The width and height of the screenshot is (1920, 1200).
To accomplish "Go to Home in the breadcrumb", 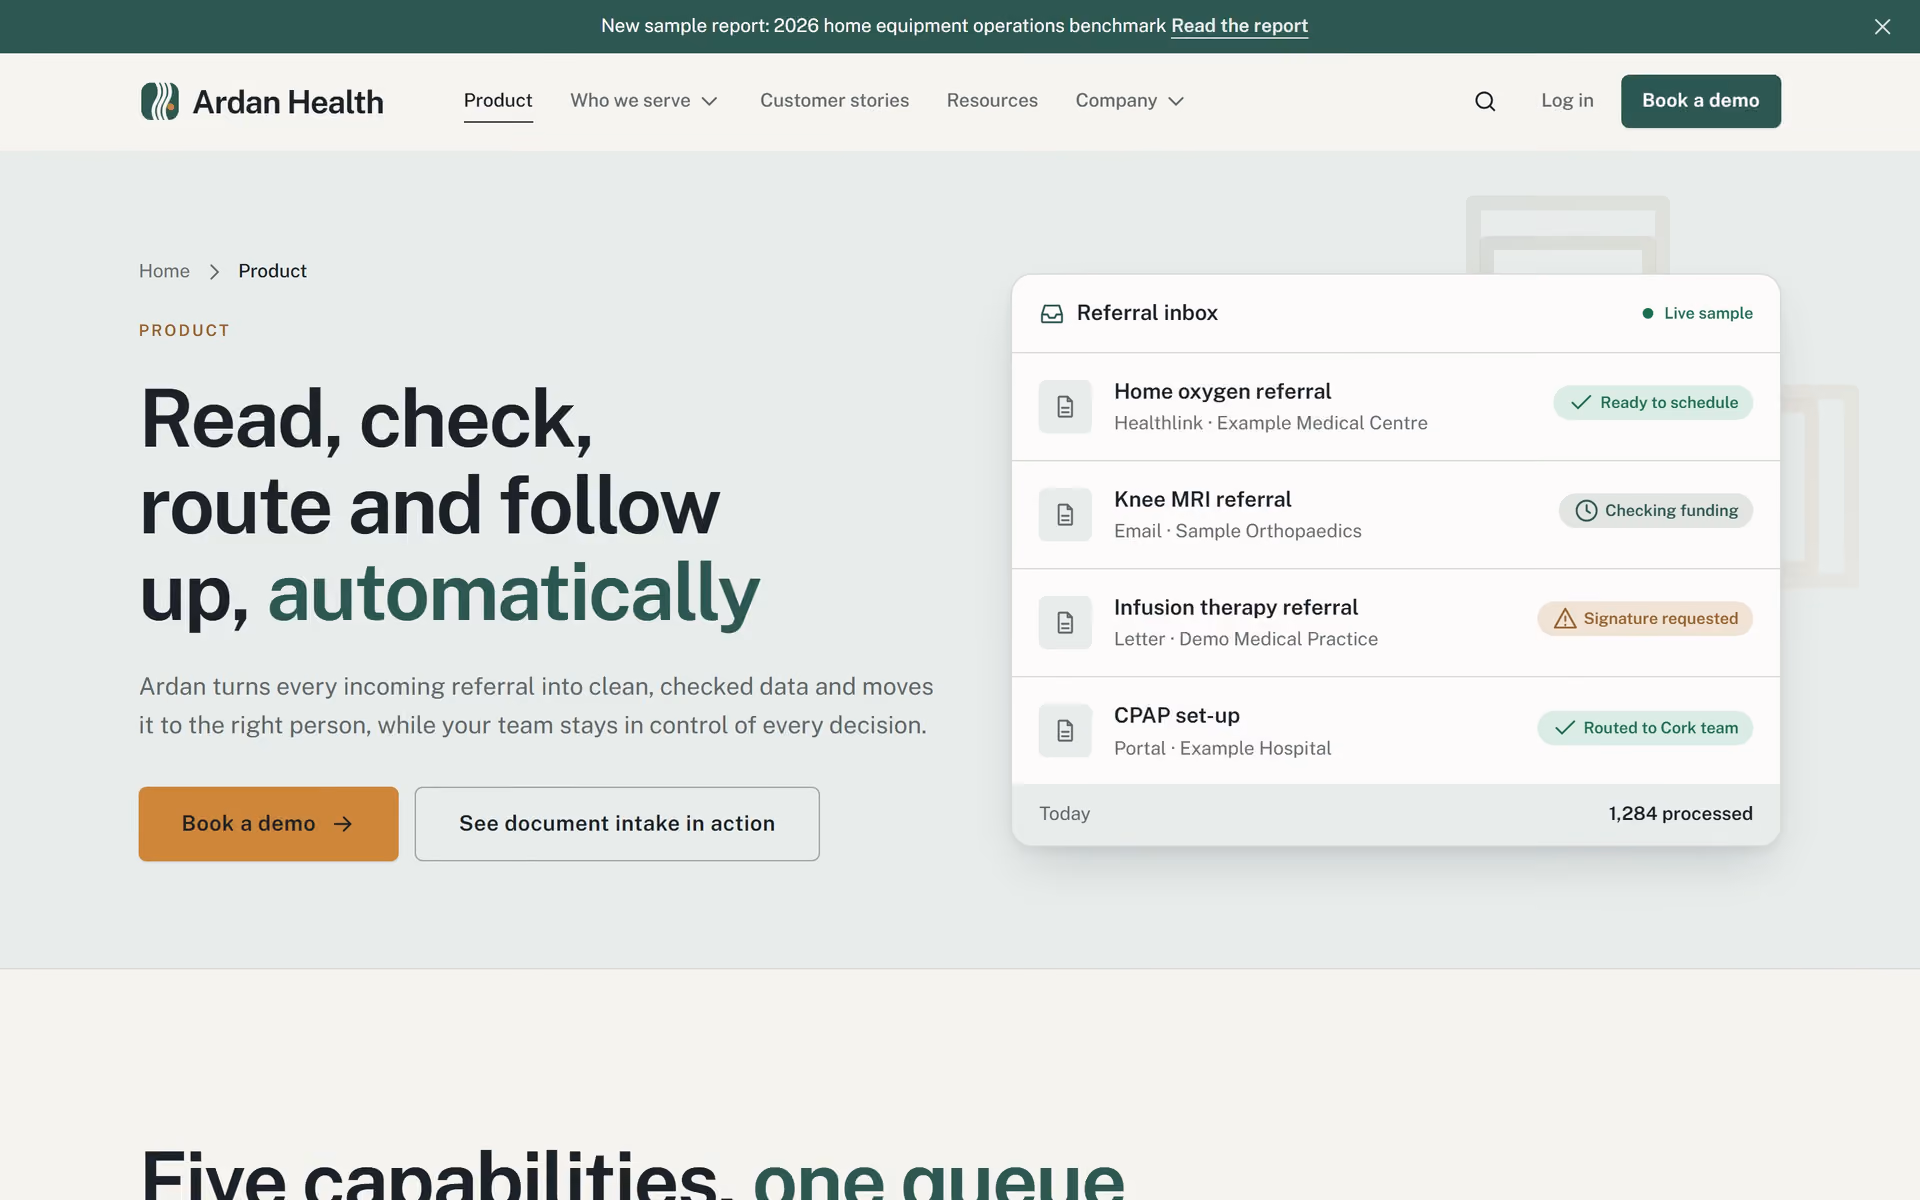I will pyautogui.click(x=164, y=271).
